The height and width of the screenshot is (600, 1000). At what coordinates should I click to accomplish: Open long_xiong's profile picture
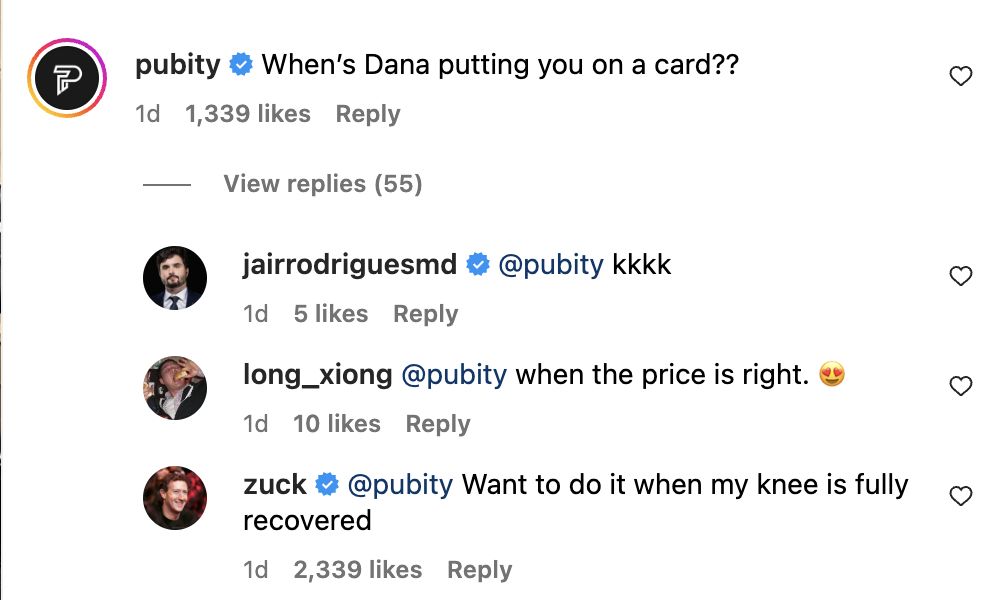pos(175,387)
